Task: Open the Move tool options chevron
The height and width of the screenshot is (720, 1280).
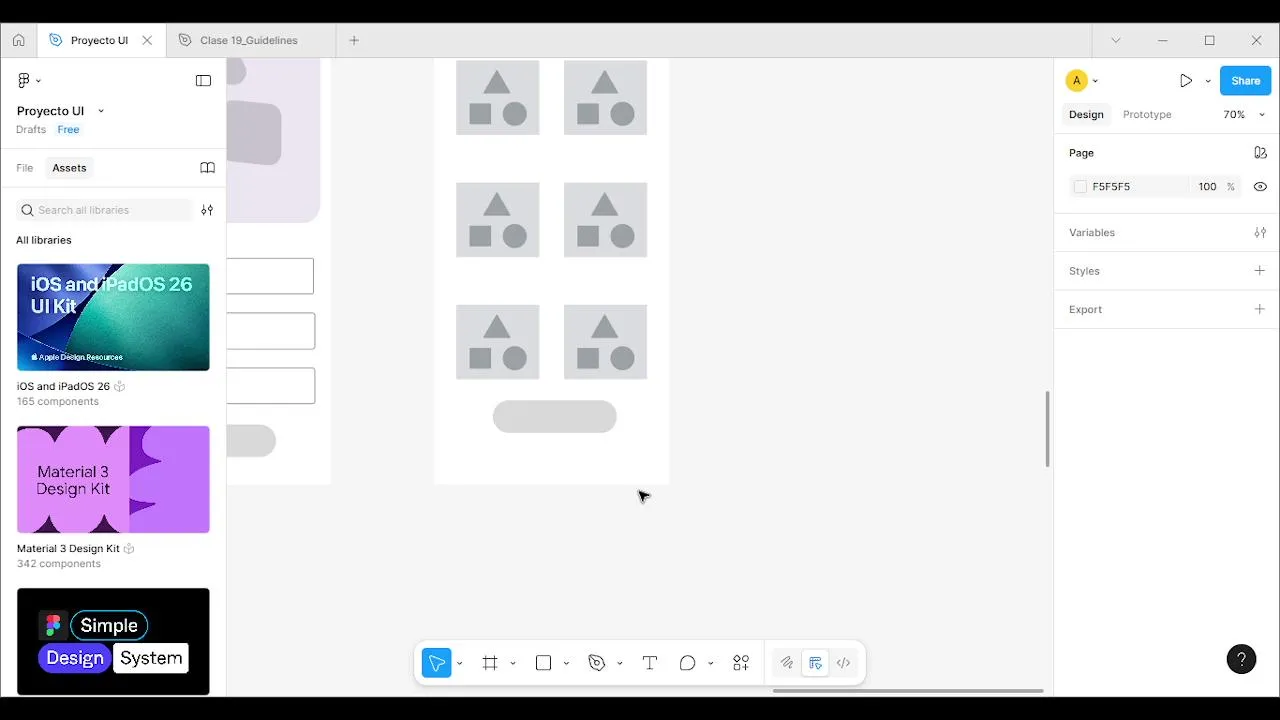Action: pyautogui.click(x=459, y=663)
